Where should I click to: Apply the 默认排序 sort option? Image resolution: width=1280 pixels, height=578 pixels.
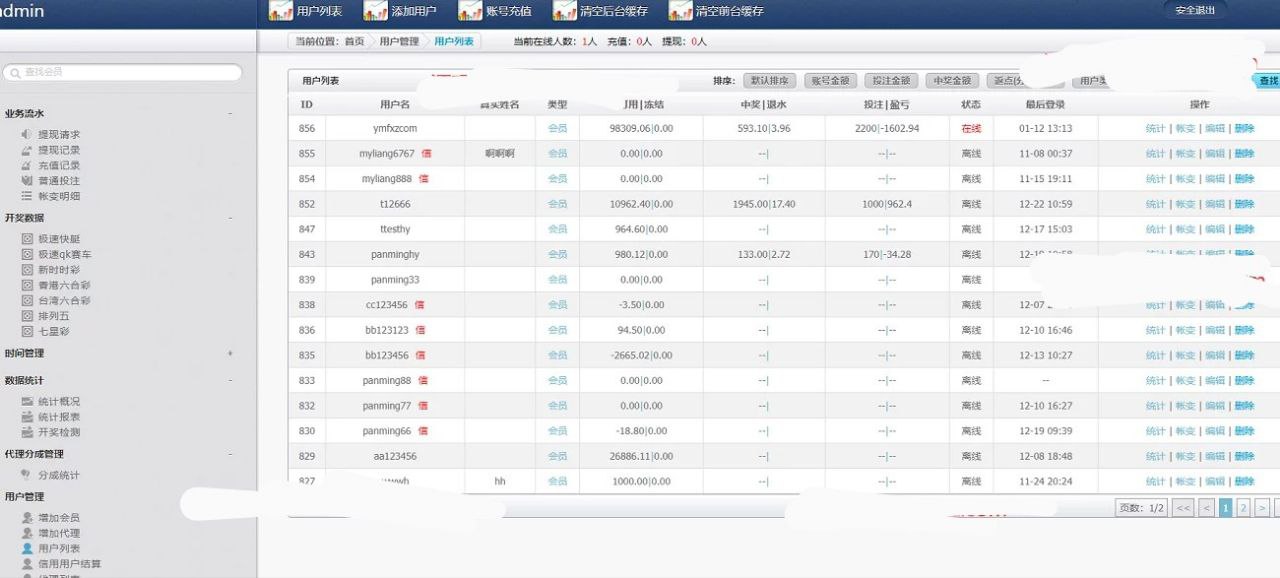click(x=769, y=81)
